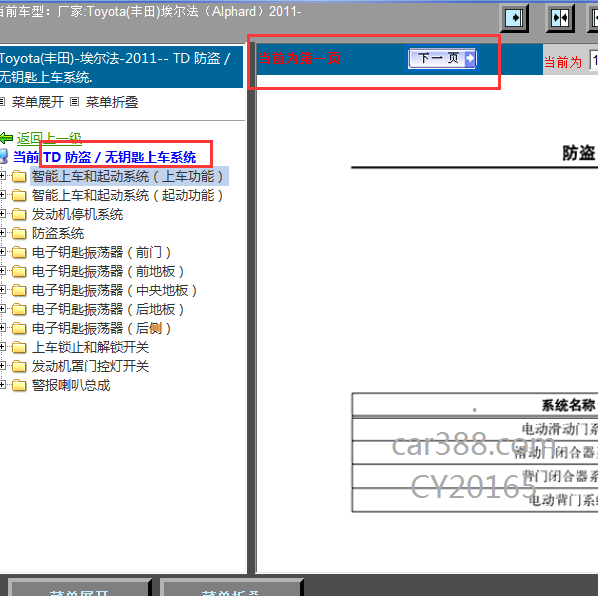Screen dimensions: 598x596
Task: Click bottom 菜单展开 button
Action: coord(80,588)
